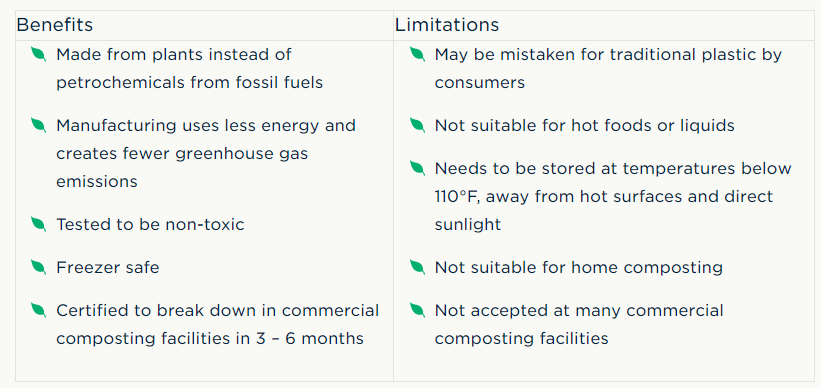The width and height of the screenshot is (821, 388).
Task: Select leaf icon beside 'Not suitable for hot foods'
Action: click(417, 125)
